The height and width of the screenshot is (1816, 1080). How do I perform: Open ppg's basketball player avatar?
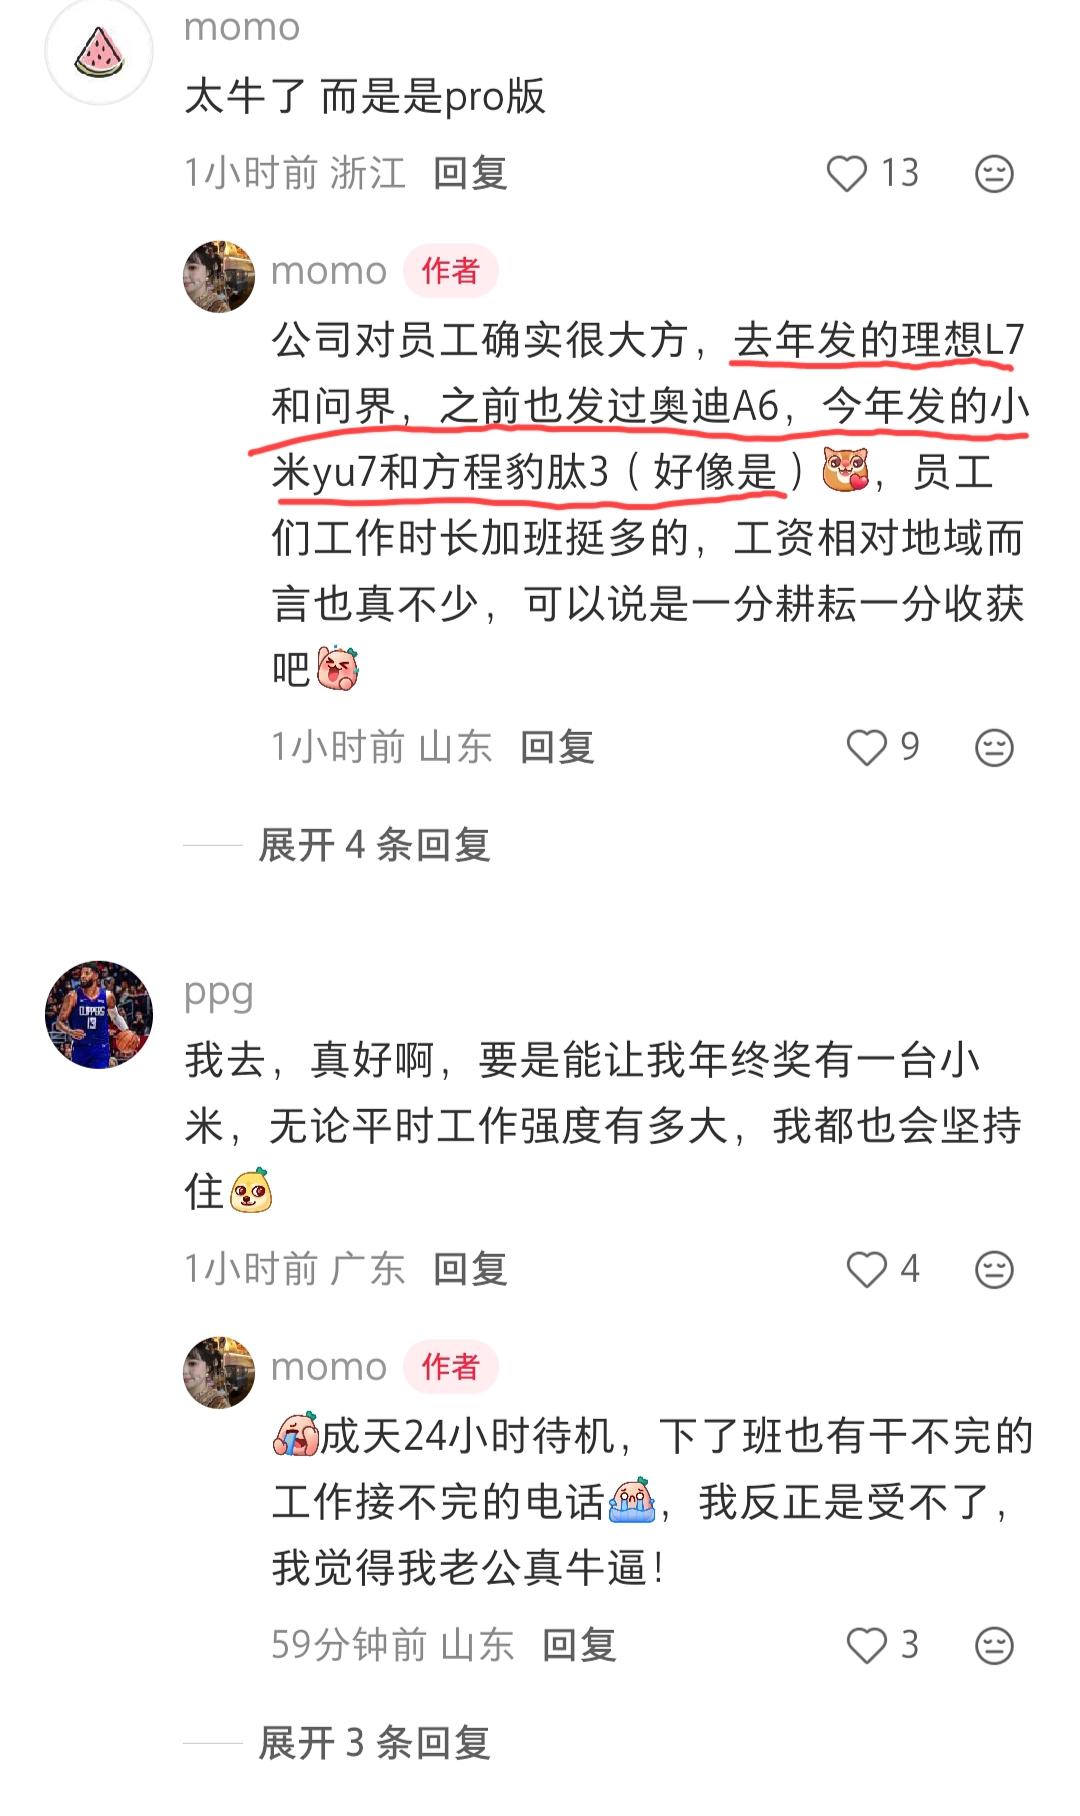[99, 1015]
